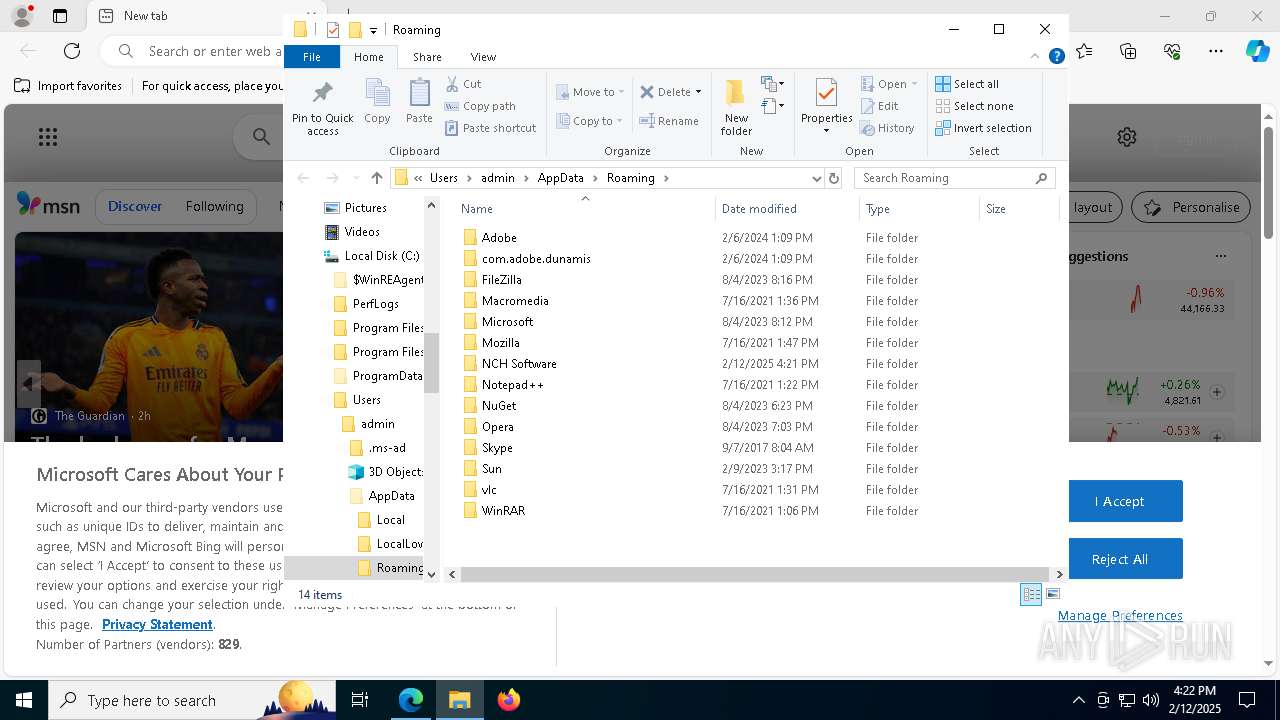The image size is (1280, 720).
Task: Open address bar history dropdown
Action: coord(816,178)
